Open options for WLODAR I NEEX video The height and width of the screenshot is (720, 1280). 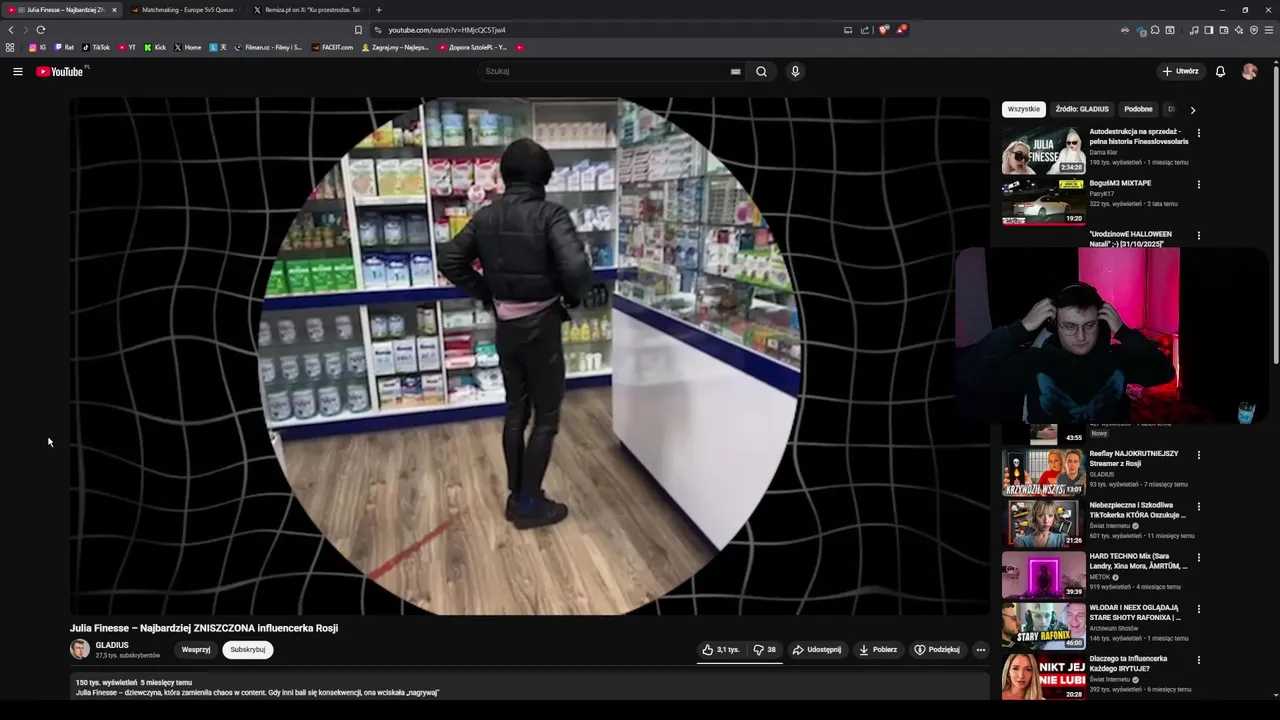click(x=1198, y=609)
